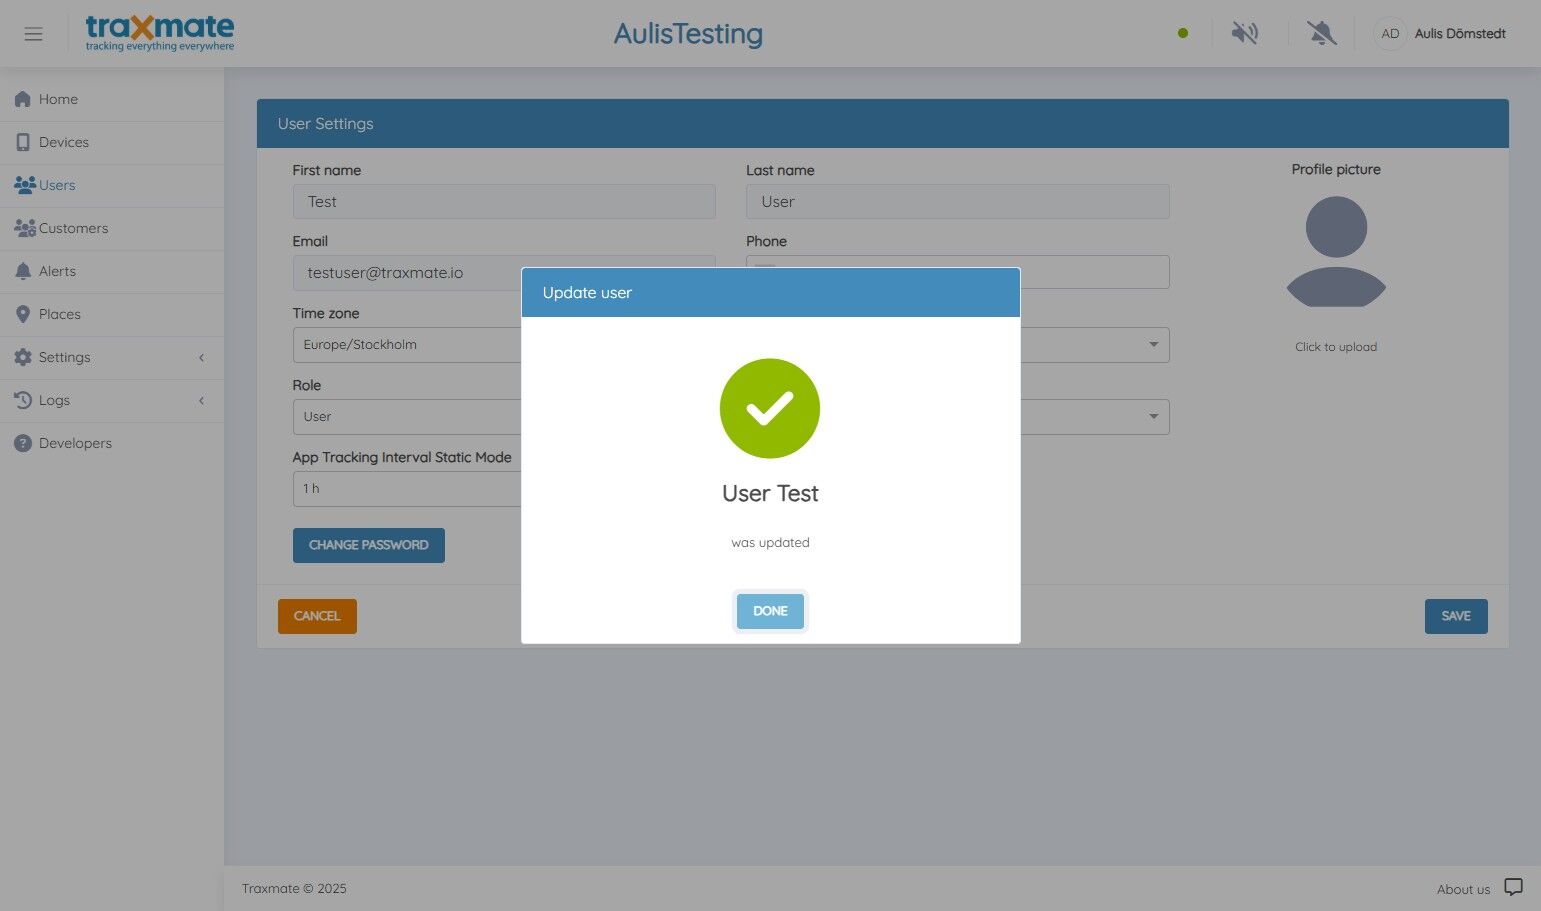Click the SAVE button
Viewport: 1541px width, 911px height.
[1456, 616]
